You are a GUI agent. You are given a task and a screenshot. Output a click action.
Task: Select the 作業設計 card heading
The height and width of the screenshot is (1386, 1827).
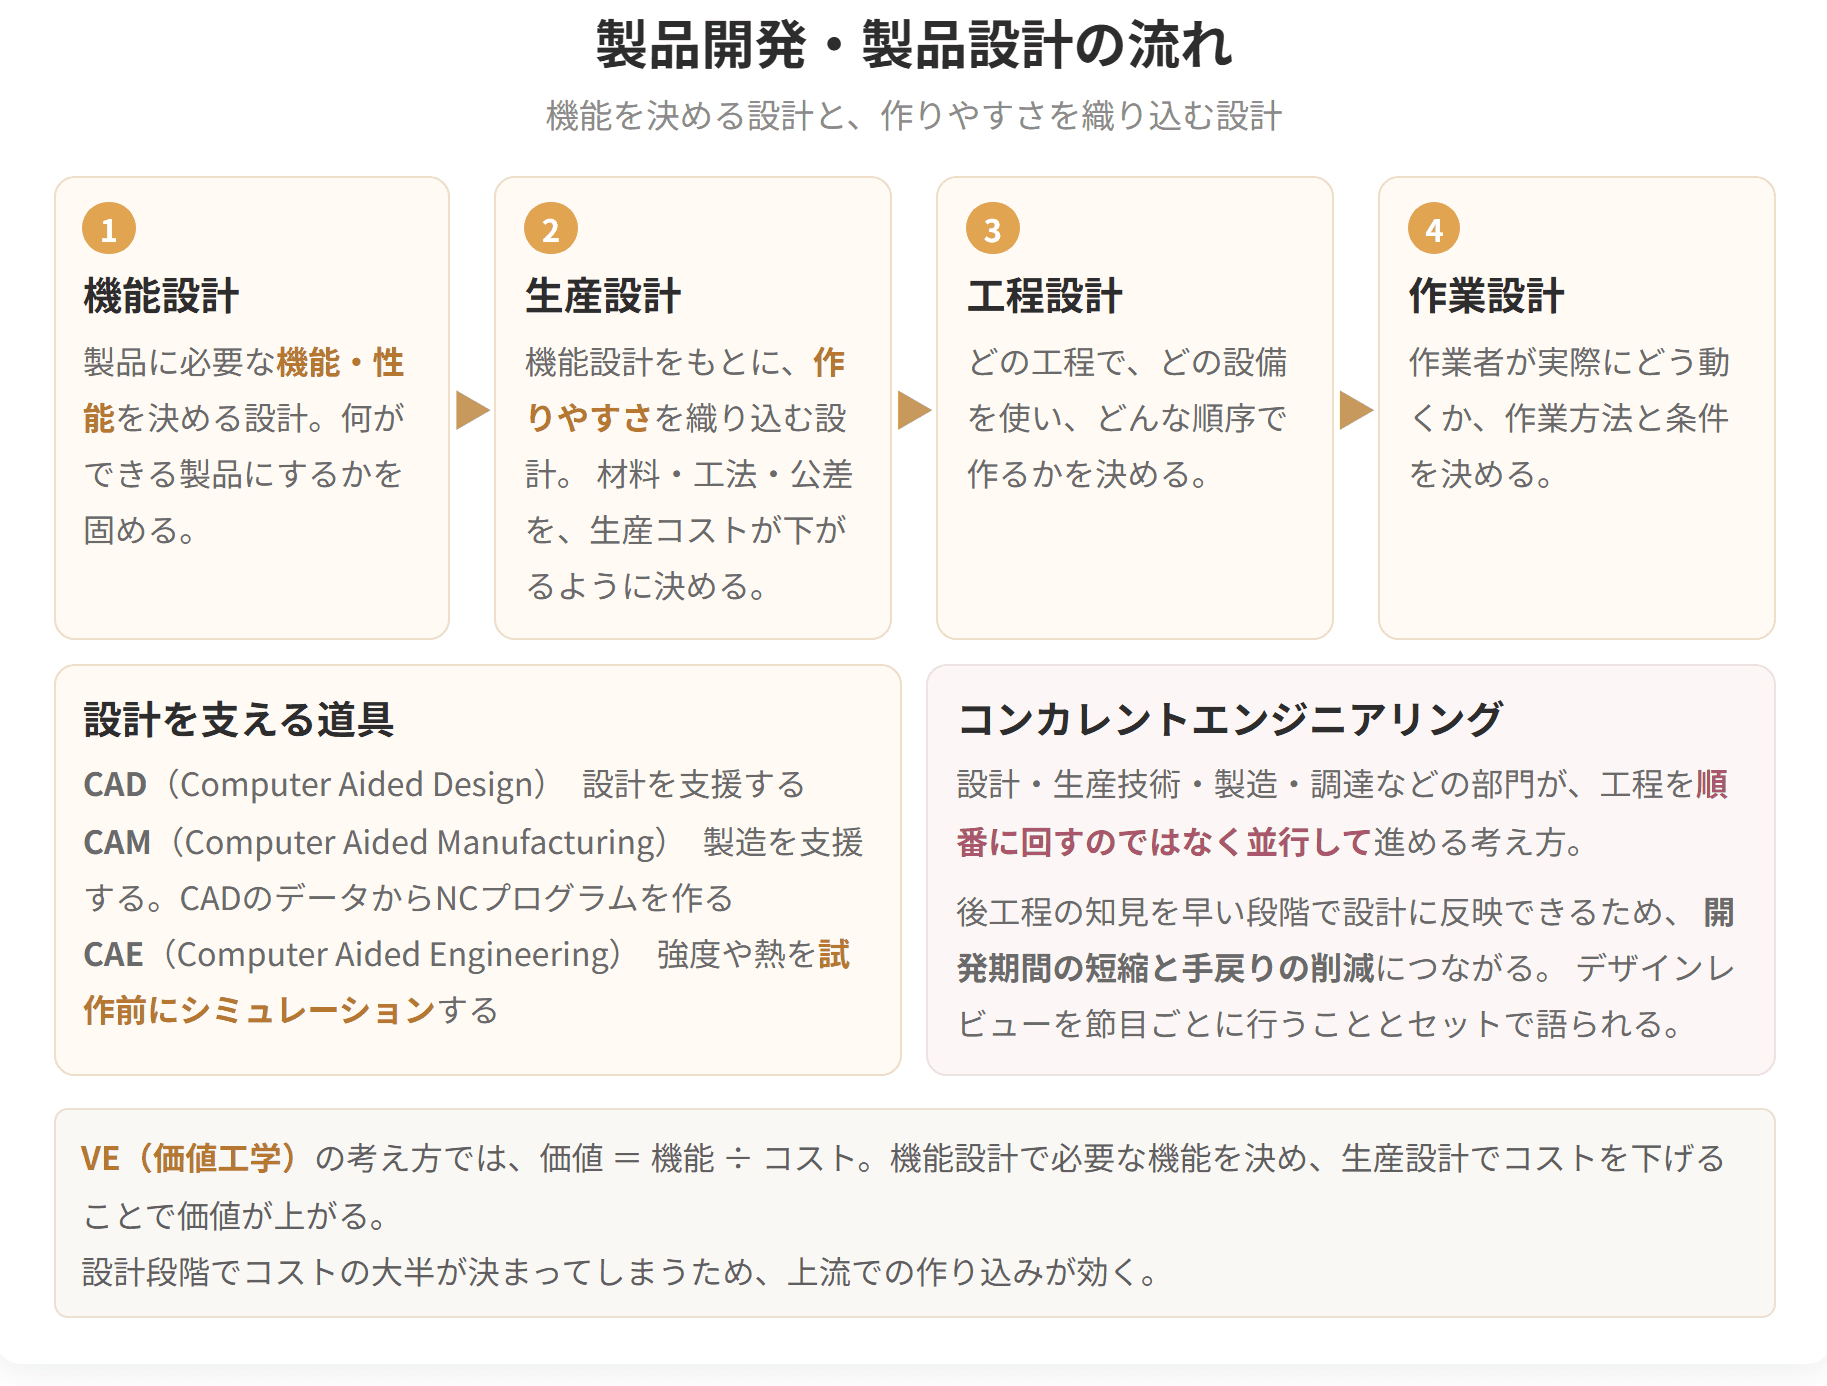coord(1487,296)
